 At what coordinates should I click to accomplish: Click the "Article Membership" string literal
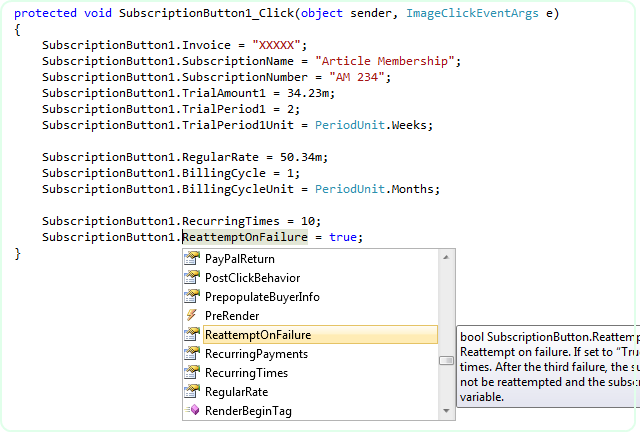[x=384, y=61]
